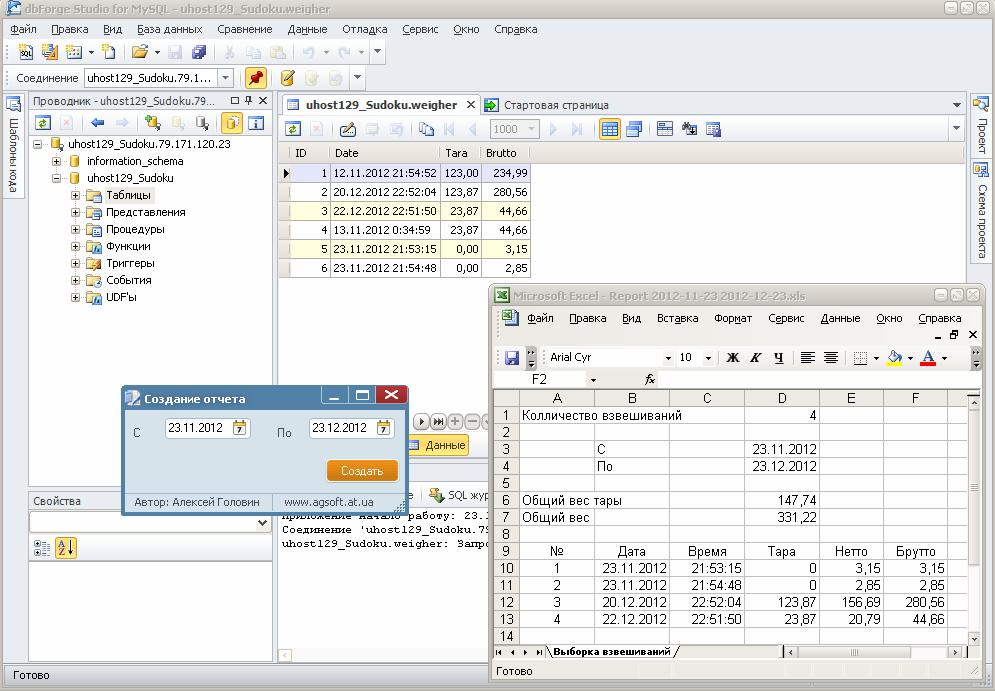Expand the information_schema database node
Viewport: 995px width, 691px height.
(x=56, y=161)
